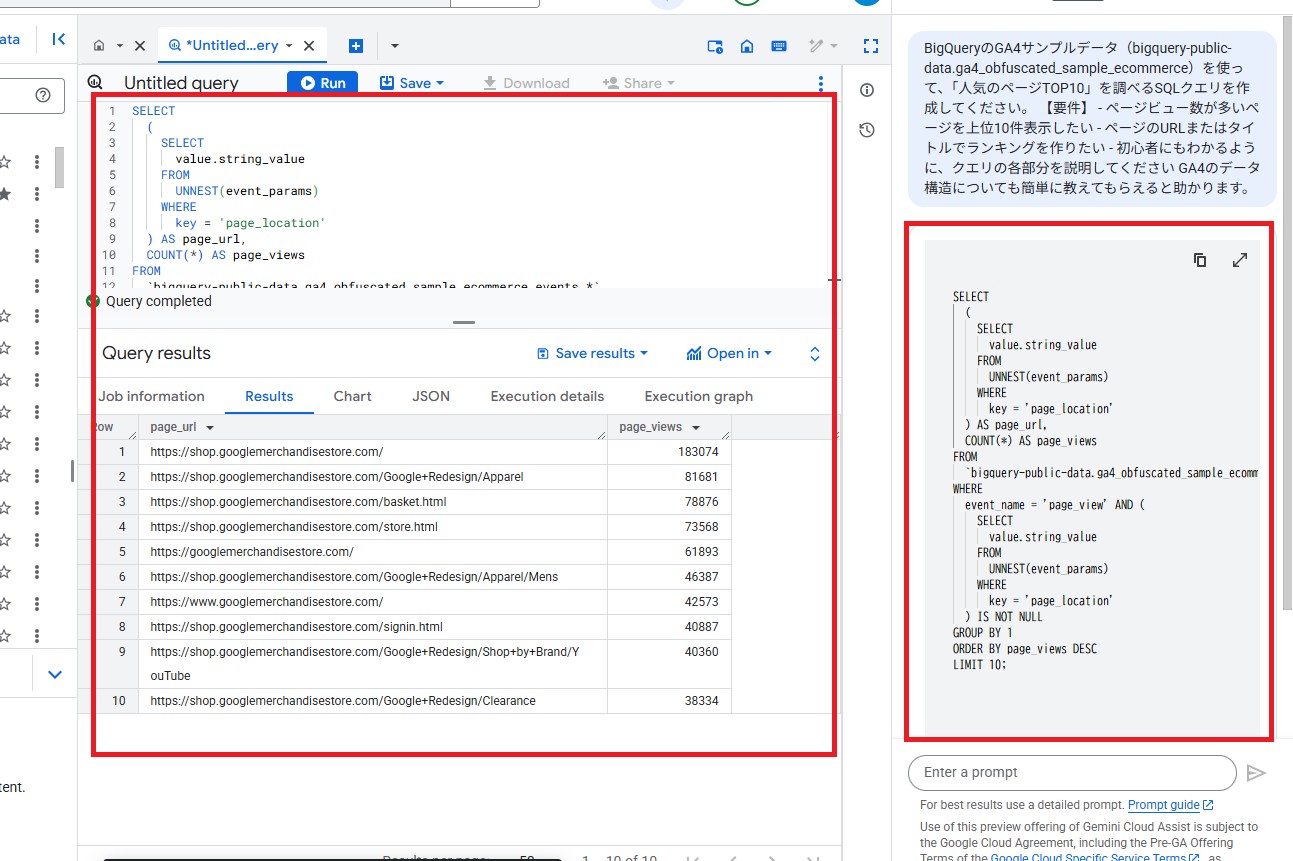The width and height of the screenshot is (1293, 861).
Task: Close the Untitled query tab
Action: [308, 46]
